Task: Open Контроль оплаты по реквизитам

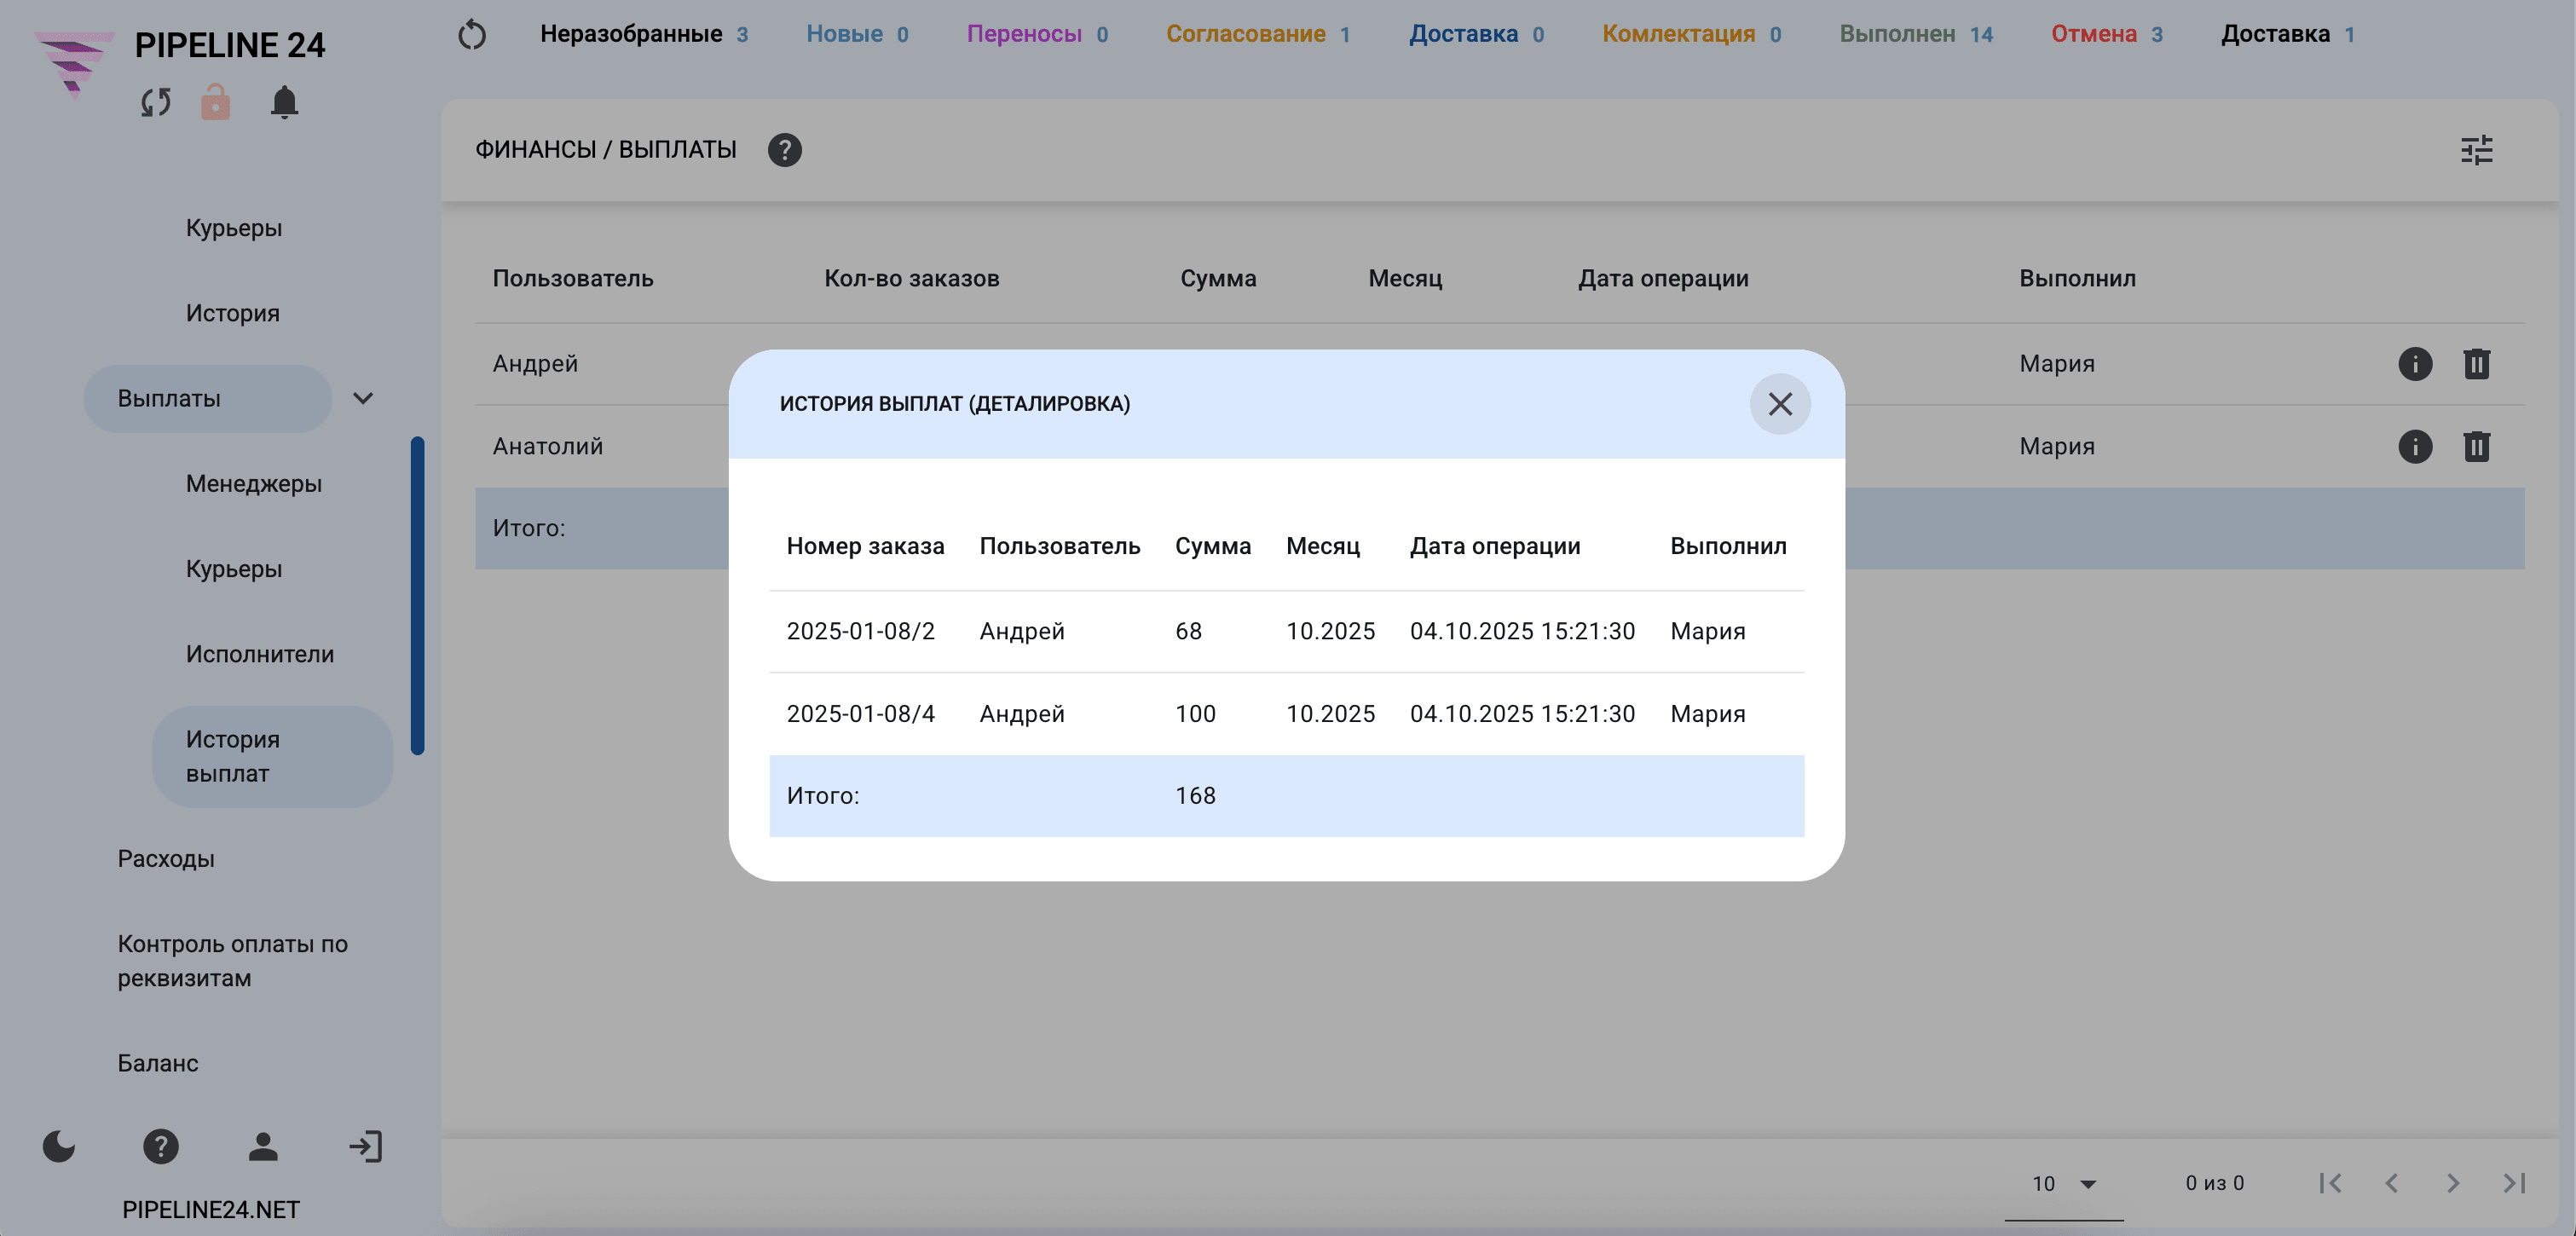Action: 233,961
